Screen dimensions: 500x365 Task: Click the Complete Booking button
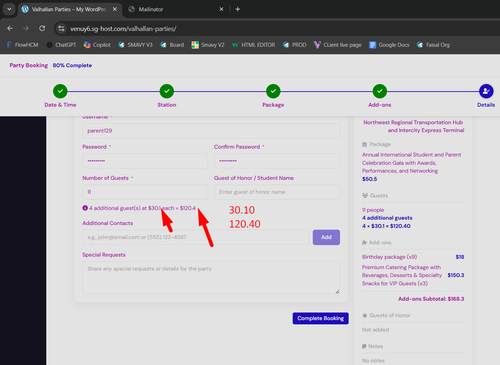pos(321,318)
